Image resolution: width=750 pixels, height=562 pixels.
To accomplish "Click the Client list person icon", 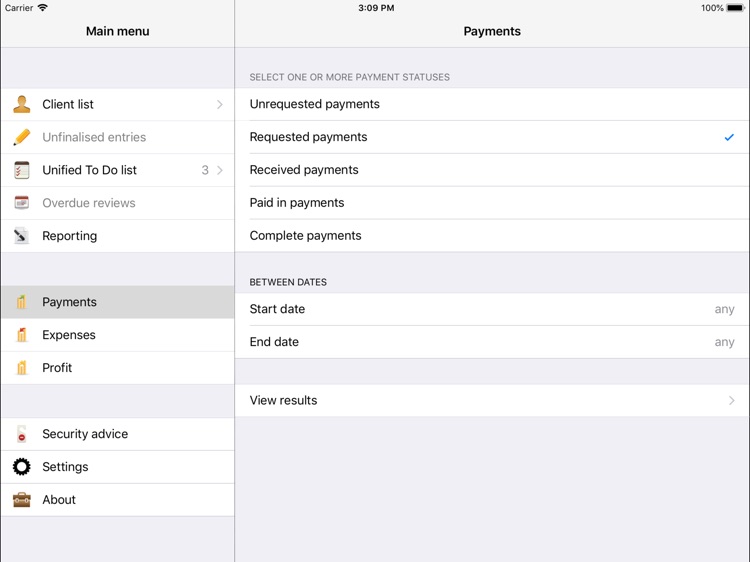I will [22, 104].
